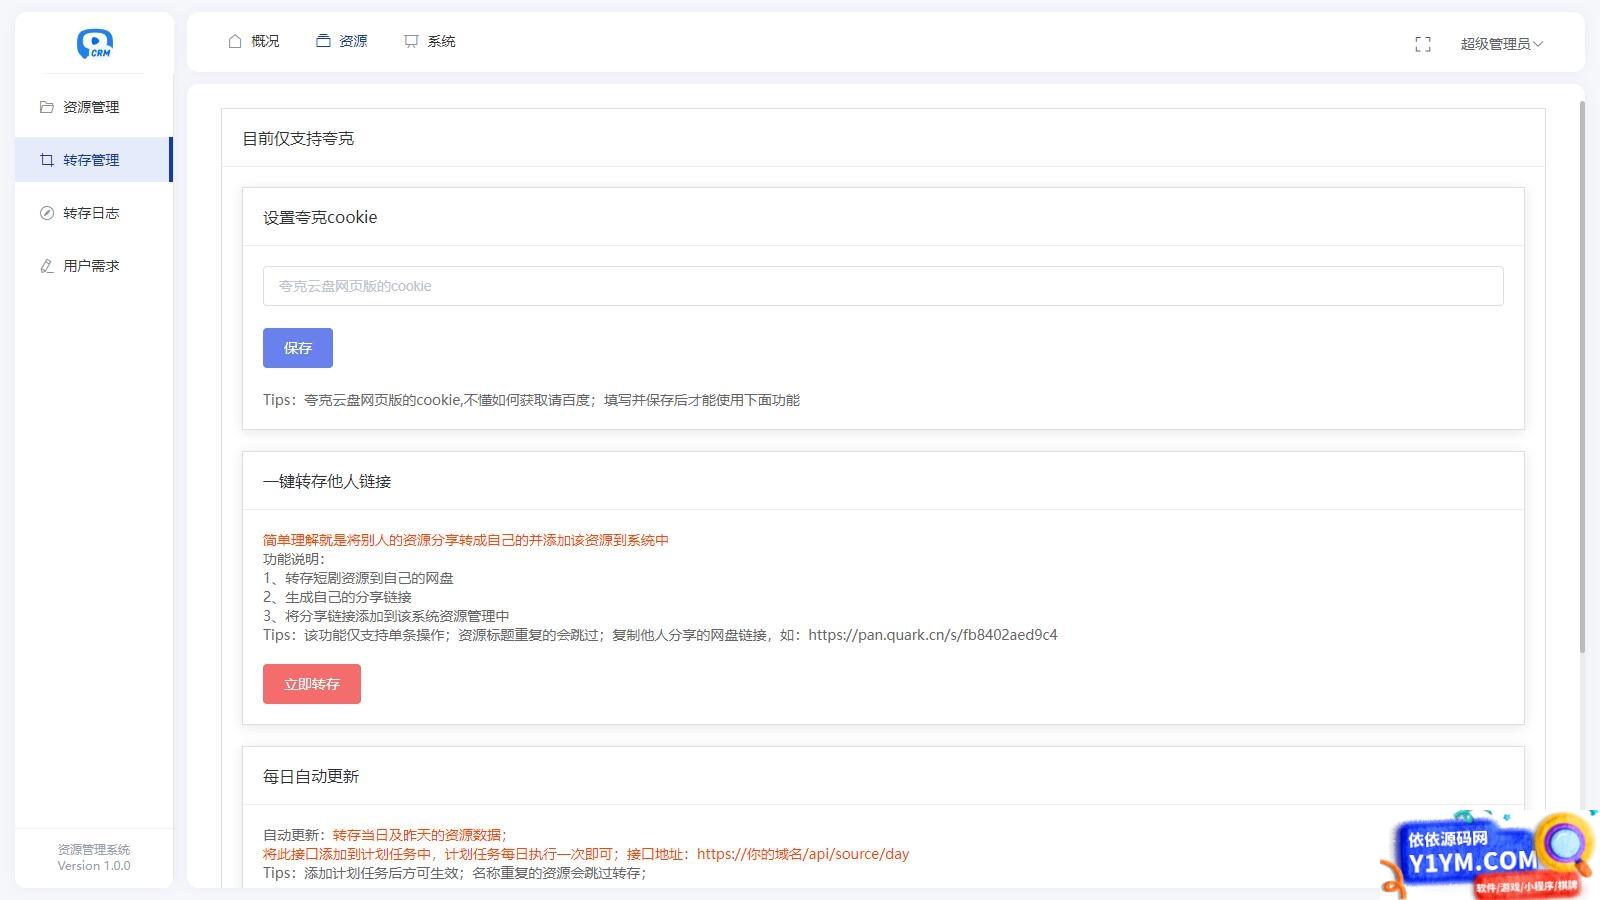This screenshot has height=900, width=1600.
Task: Click the 资源管理系统 footer label
Action: point(94,849)
